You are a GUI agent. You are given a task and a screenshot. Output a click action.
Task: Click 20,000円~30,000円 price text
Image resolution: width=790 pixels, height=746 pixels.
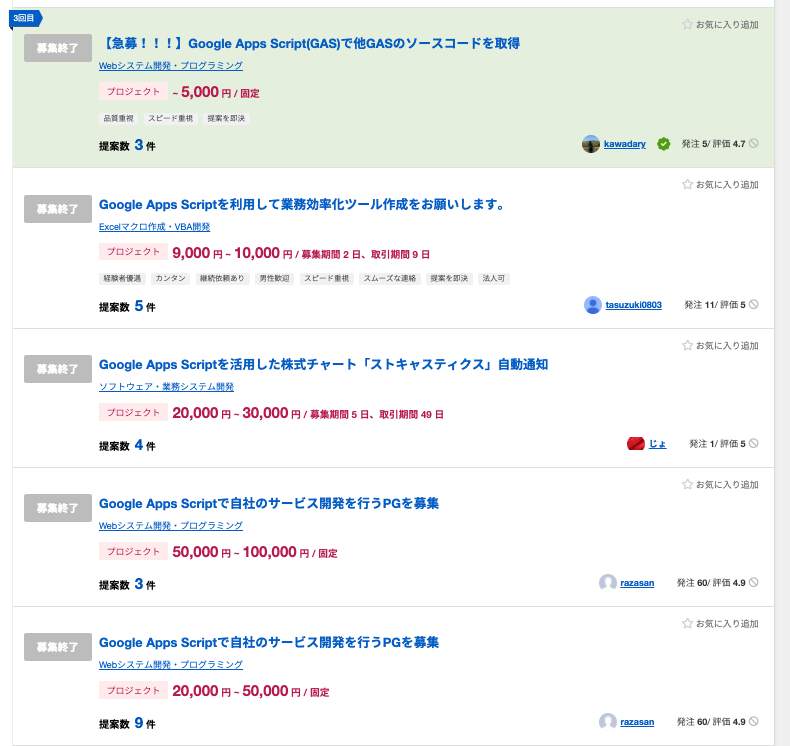(x=237, y=413)
